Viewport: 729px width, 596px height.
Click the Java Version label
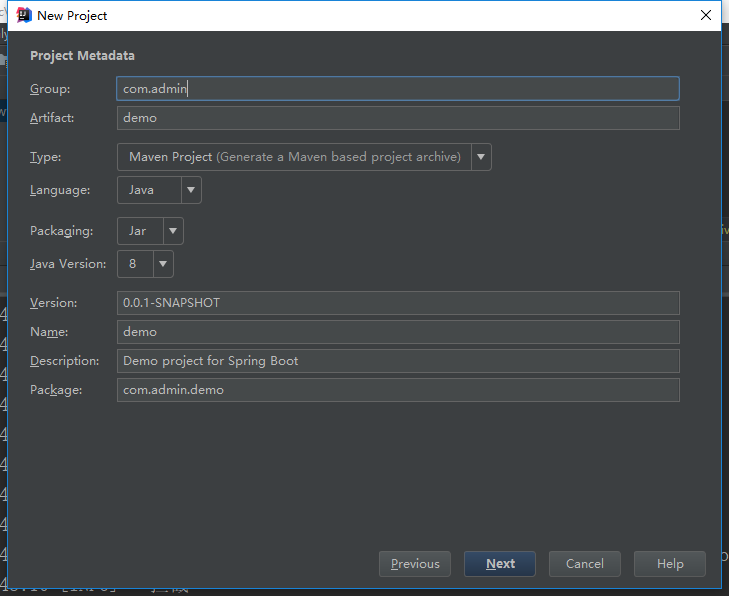click(x=68, y=264)
